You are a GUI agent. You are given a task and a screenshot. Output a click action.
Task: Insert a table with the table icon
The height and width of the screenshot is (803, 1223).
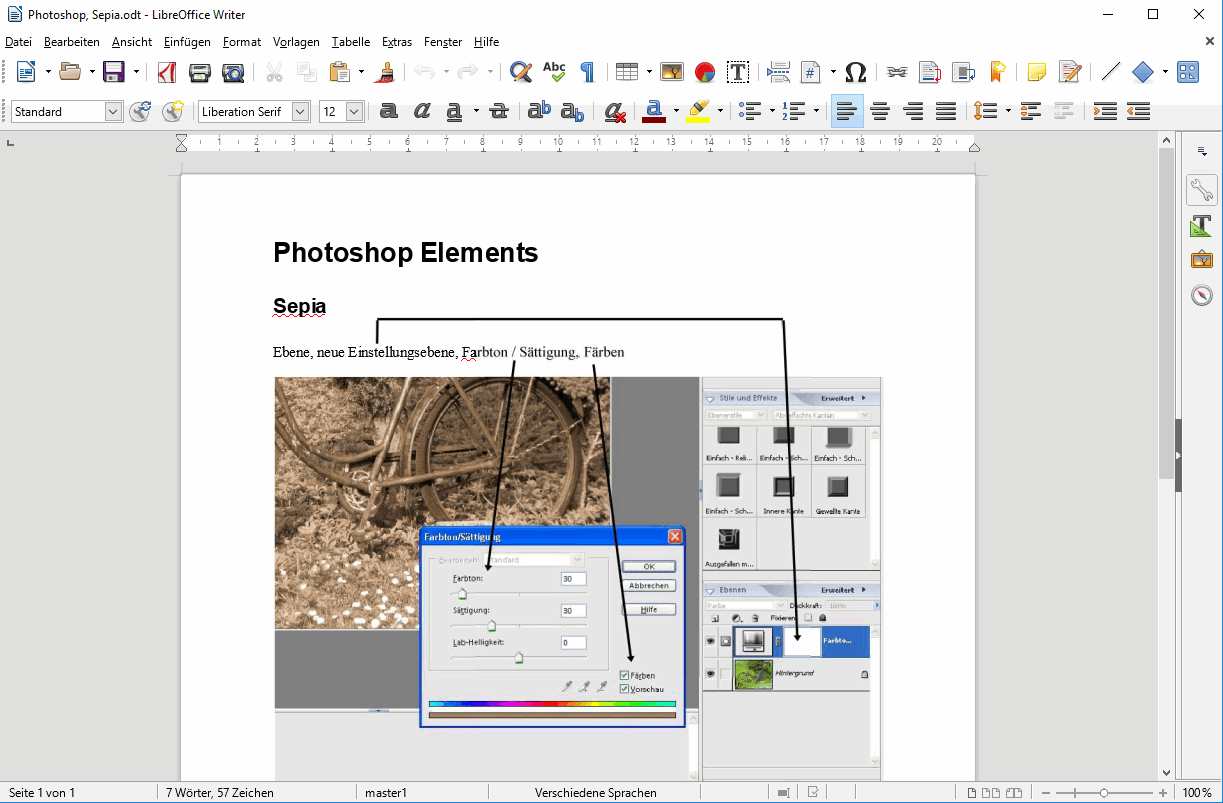click(x=627, y=72)
